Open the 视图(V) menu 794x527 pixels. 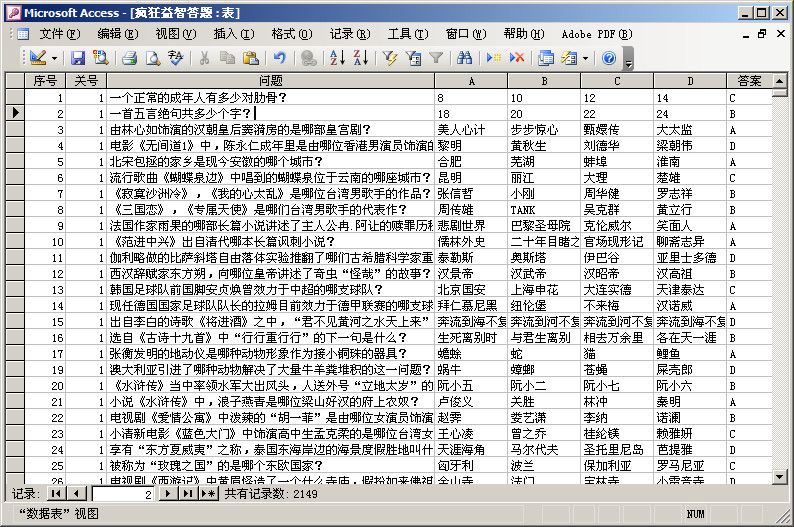[x=176, y=34]
